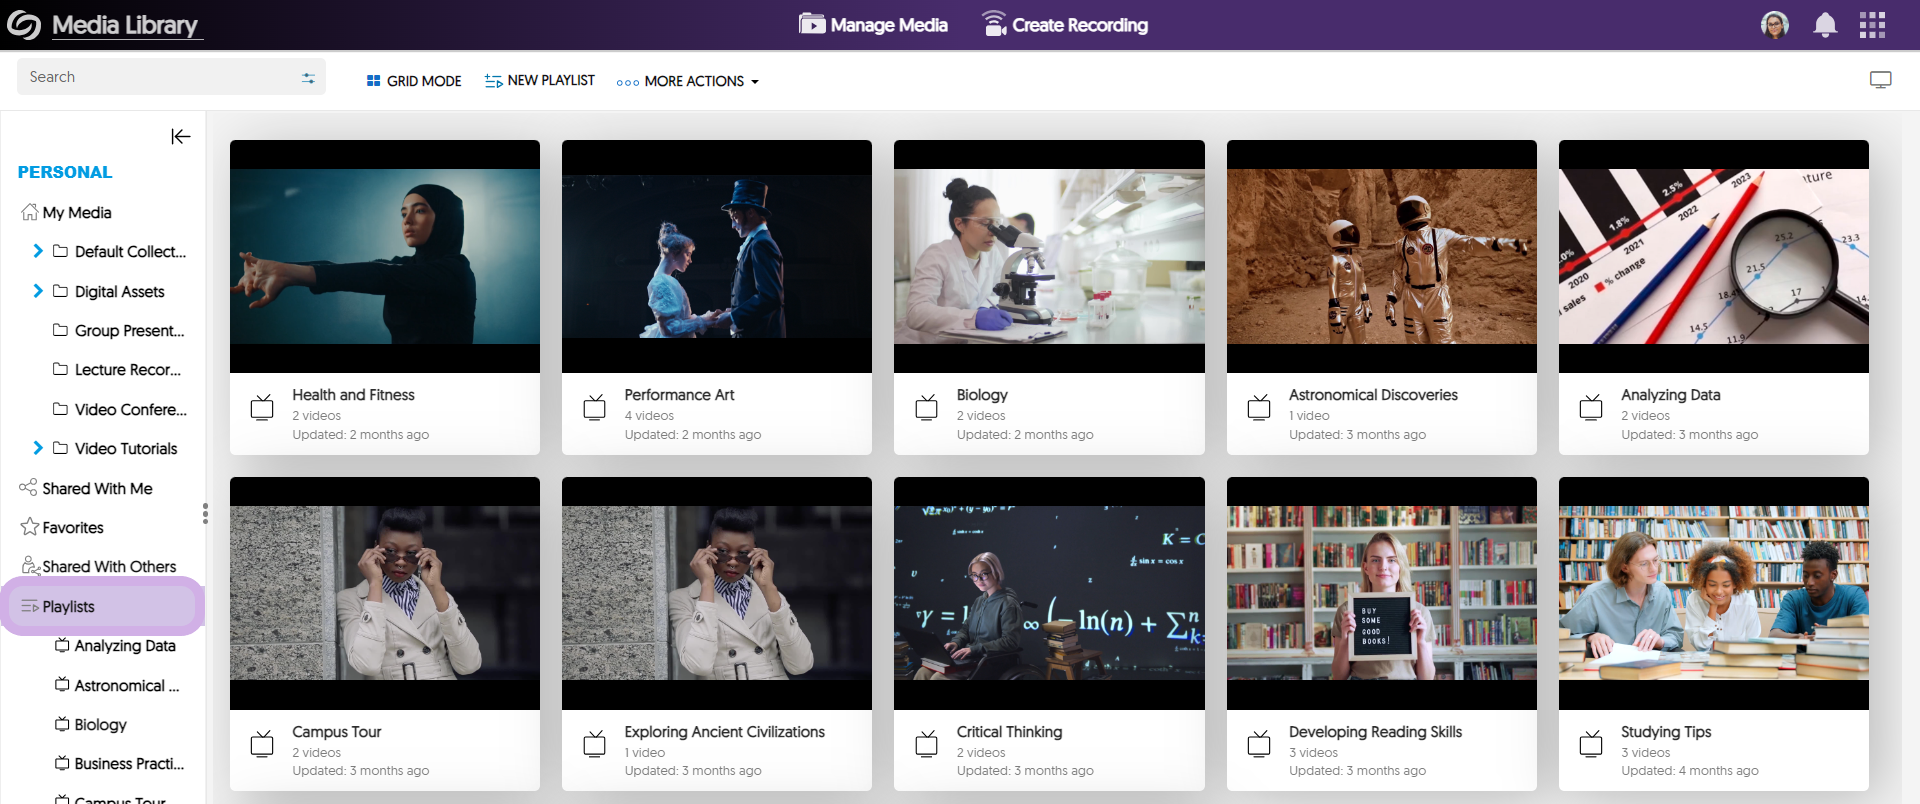Open the Astronomical Discoveries playlist thumbnail
1920x804 pixels.
click(x=1381, y=256)
